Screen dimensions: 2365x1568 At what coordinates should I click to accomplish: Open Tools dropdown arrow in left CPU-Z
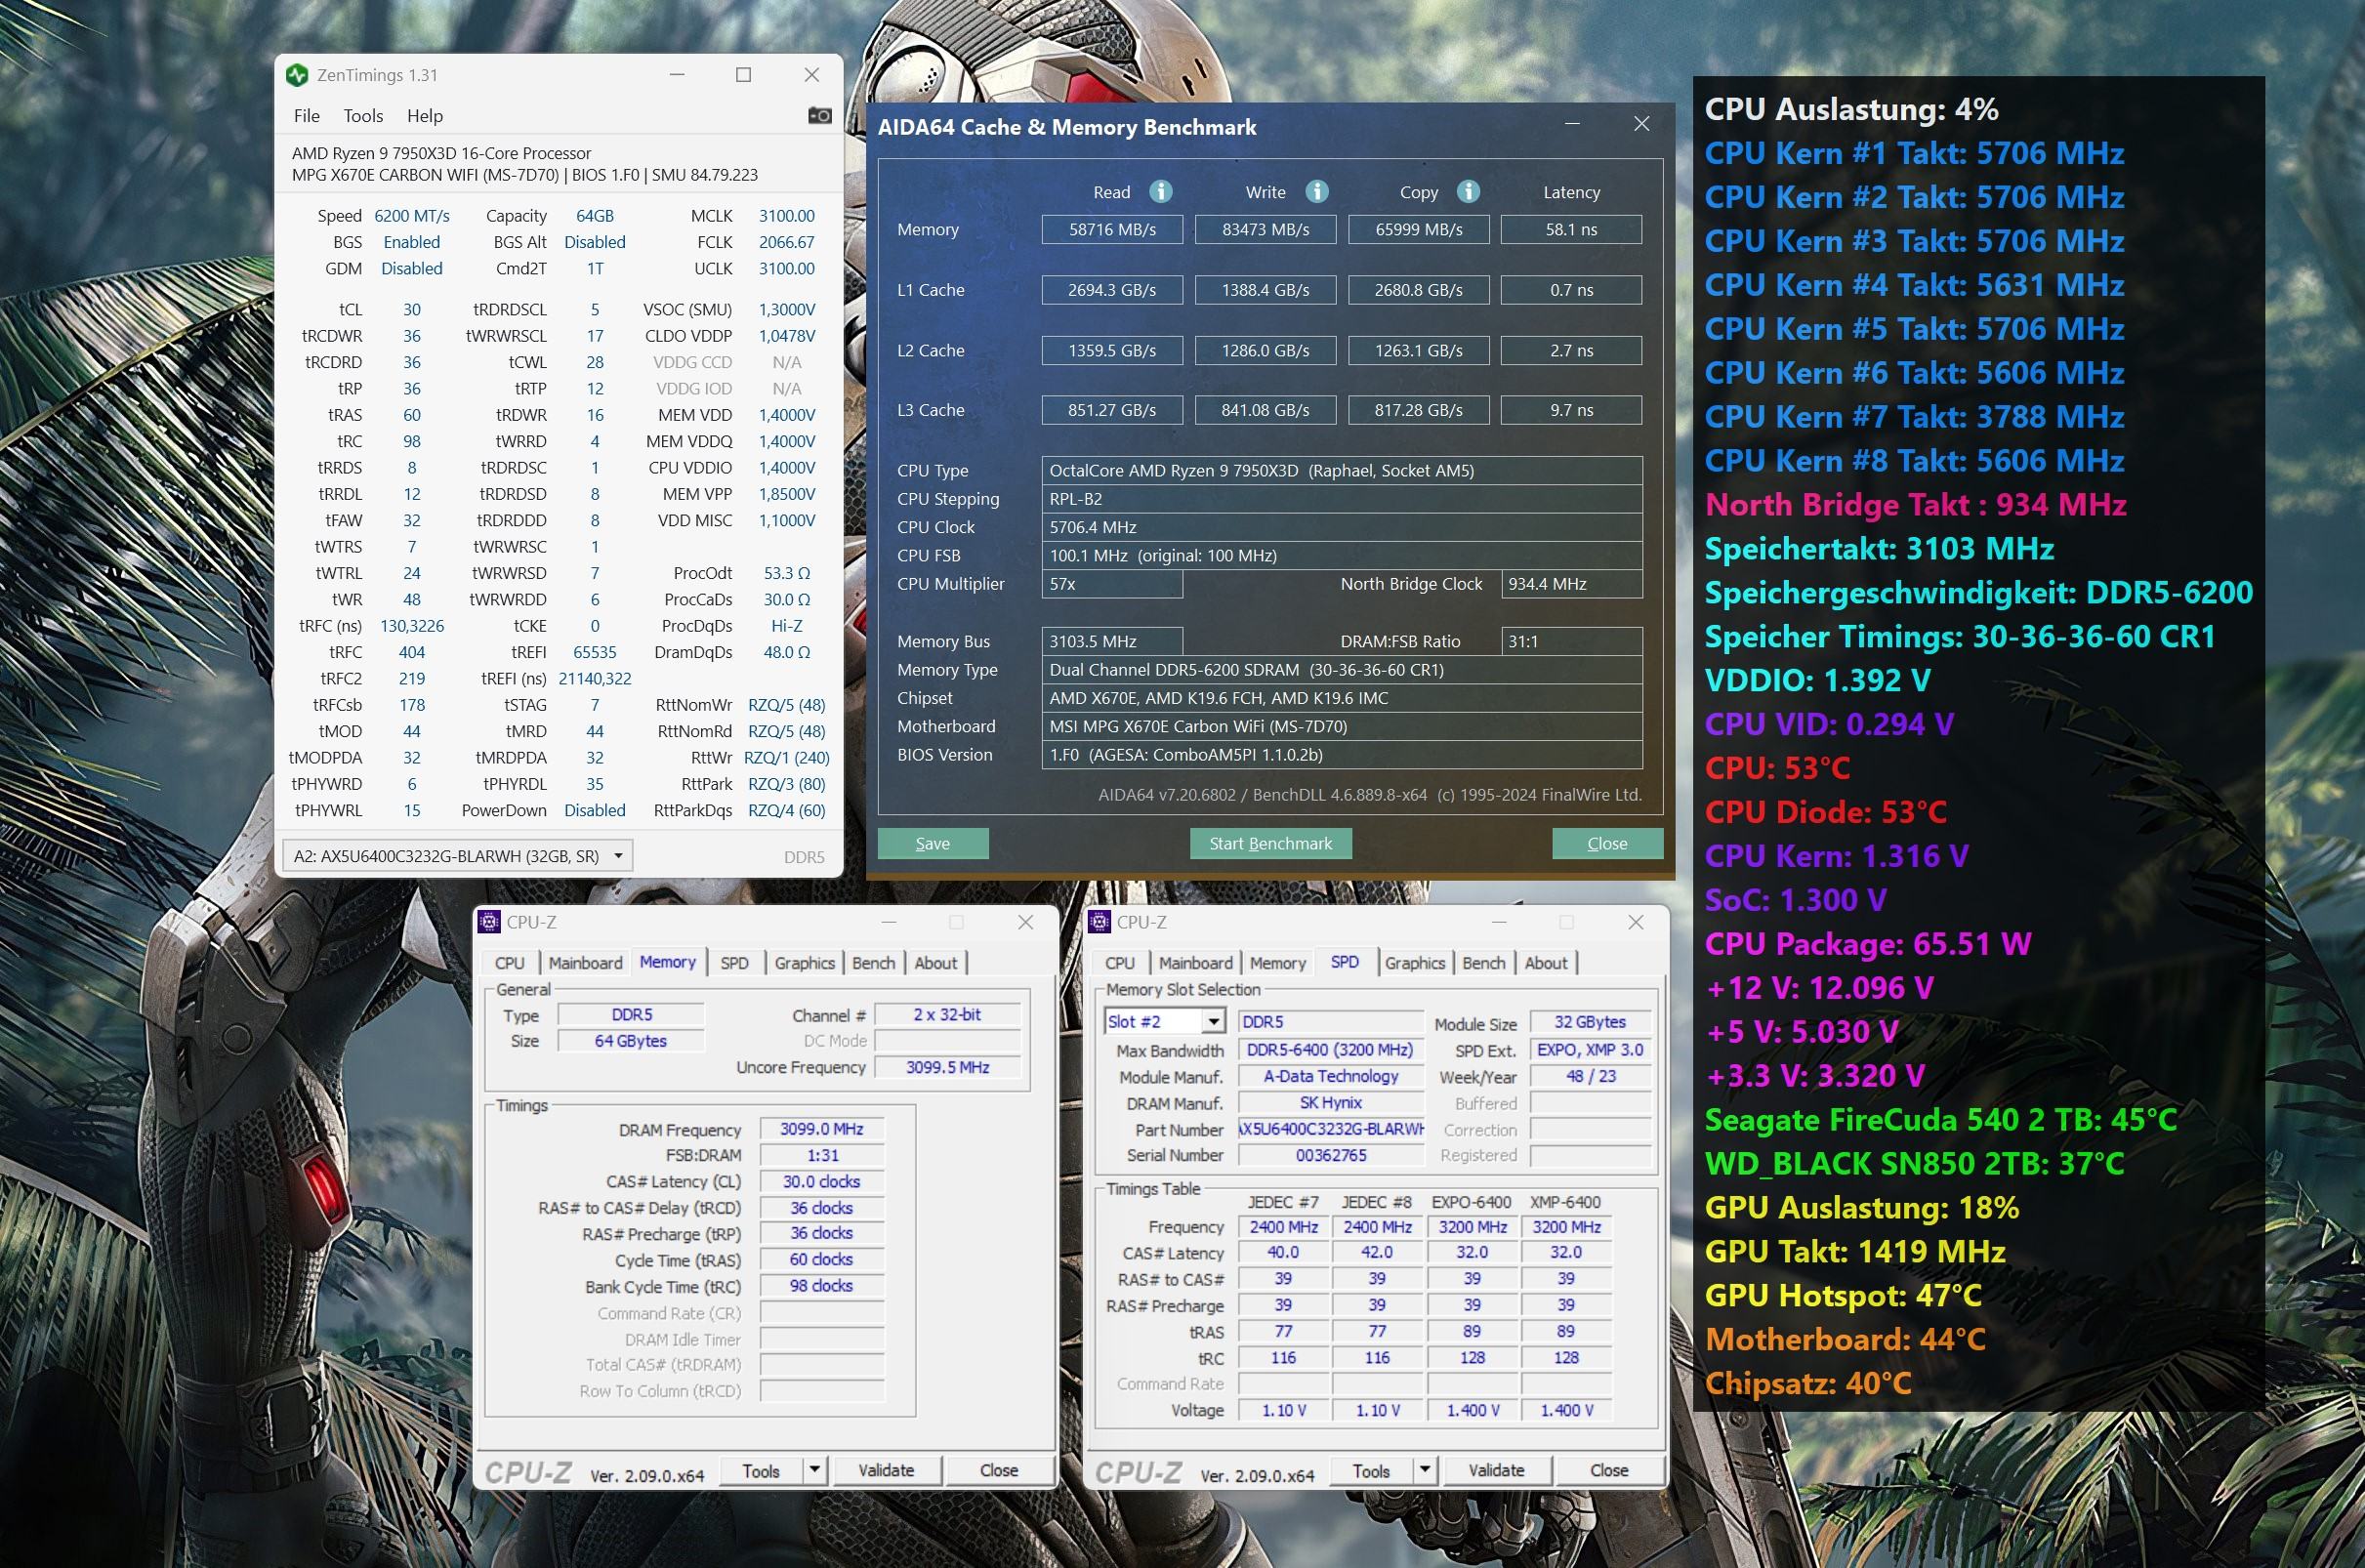point(814,1469)
